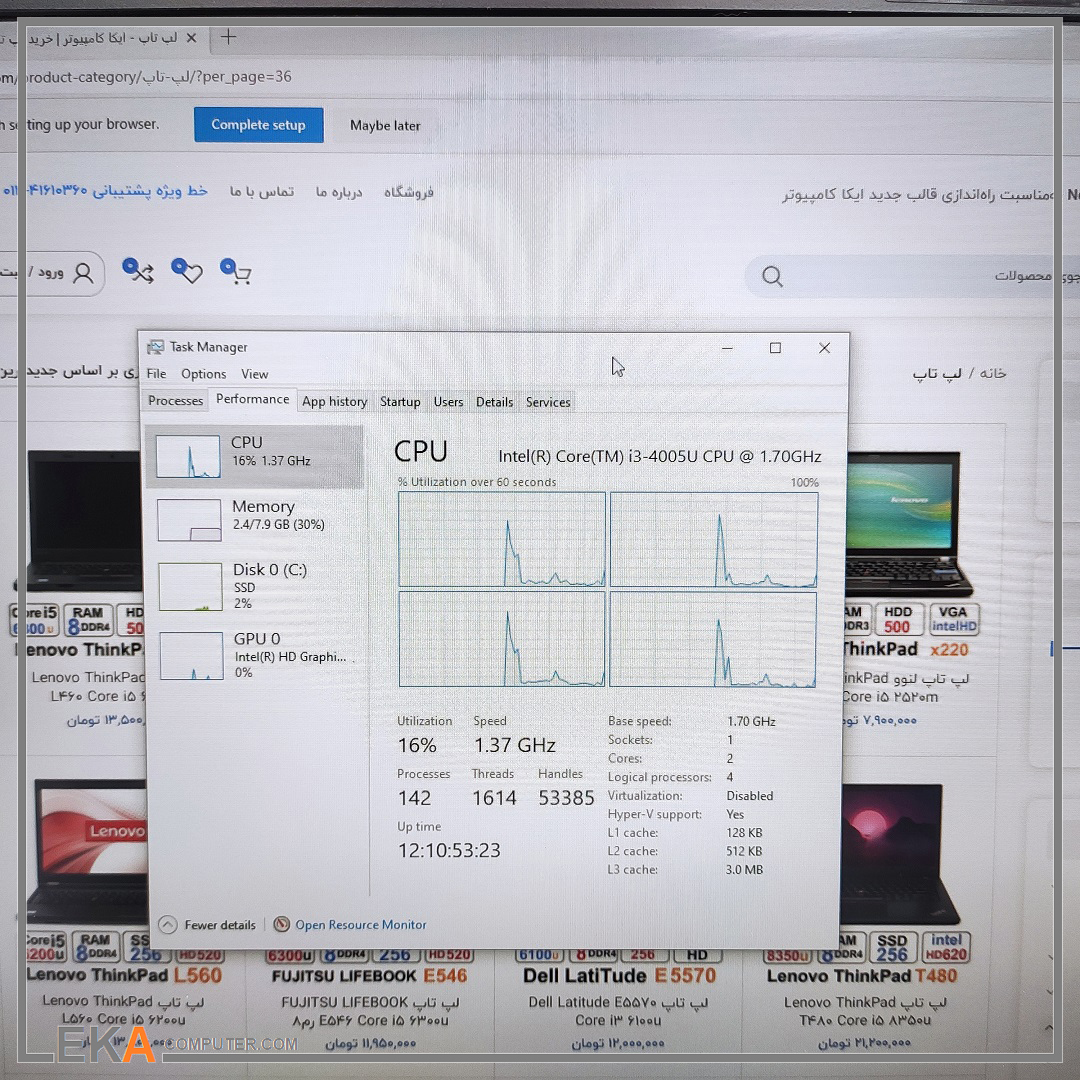This screenshot has width=1080, height=1080.
Task: Click the CPU uptime value 12:10:53:23
Action: point(449,851)
